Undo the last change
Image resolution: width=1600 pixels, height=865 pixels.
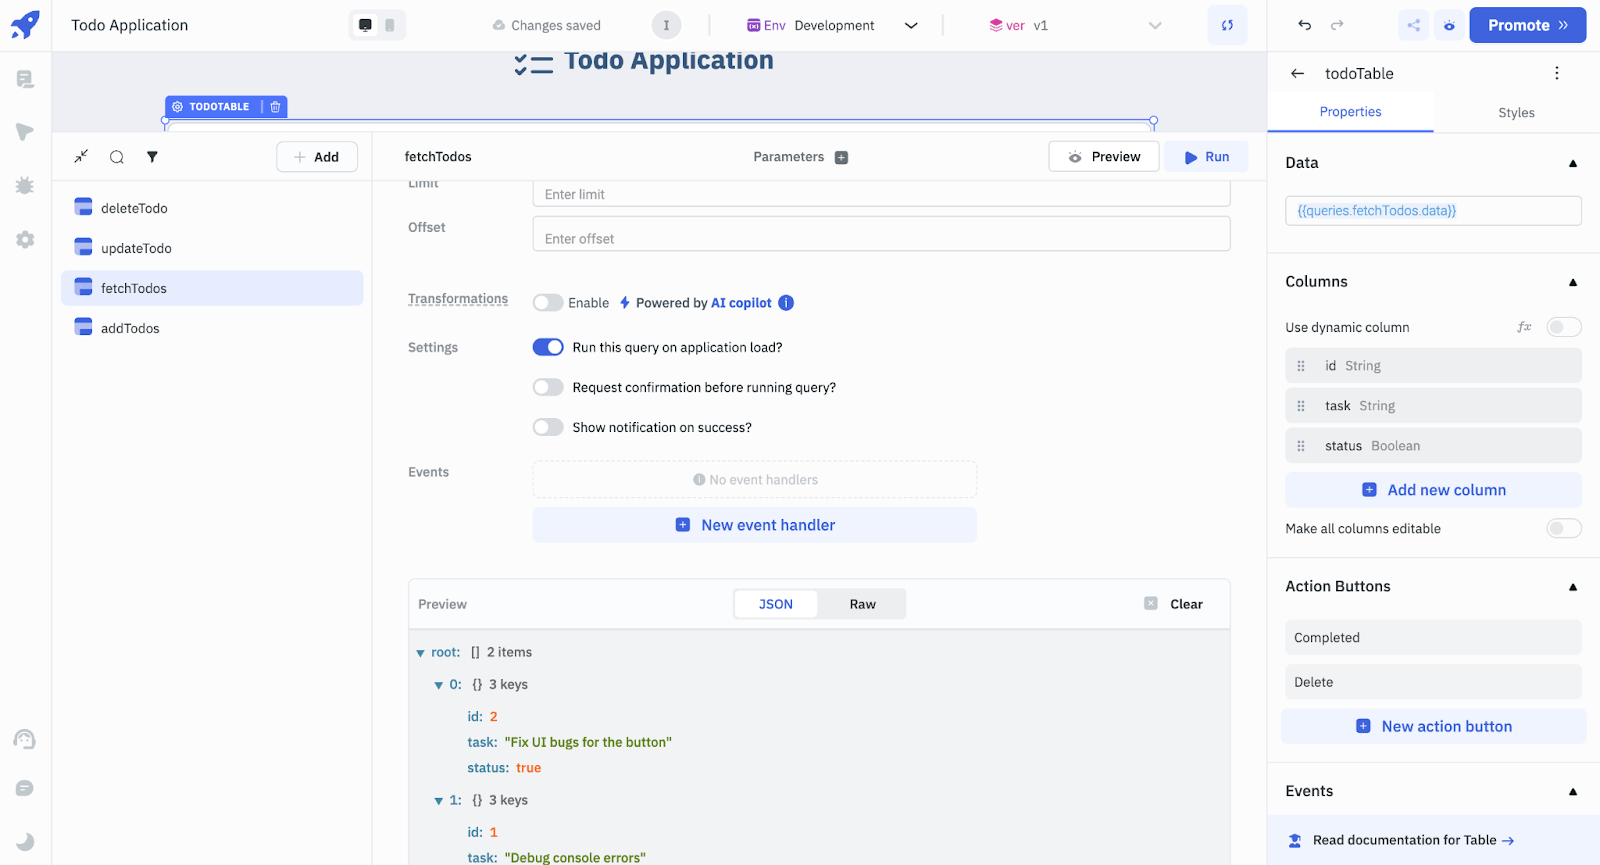[1304, 25]
